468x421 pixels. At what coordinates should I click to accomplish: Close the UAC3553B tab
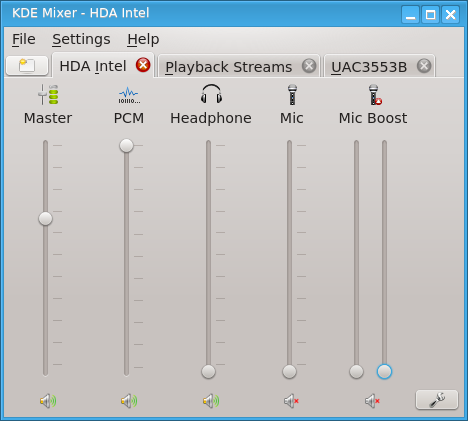tap(424, 66)
